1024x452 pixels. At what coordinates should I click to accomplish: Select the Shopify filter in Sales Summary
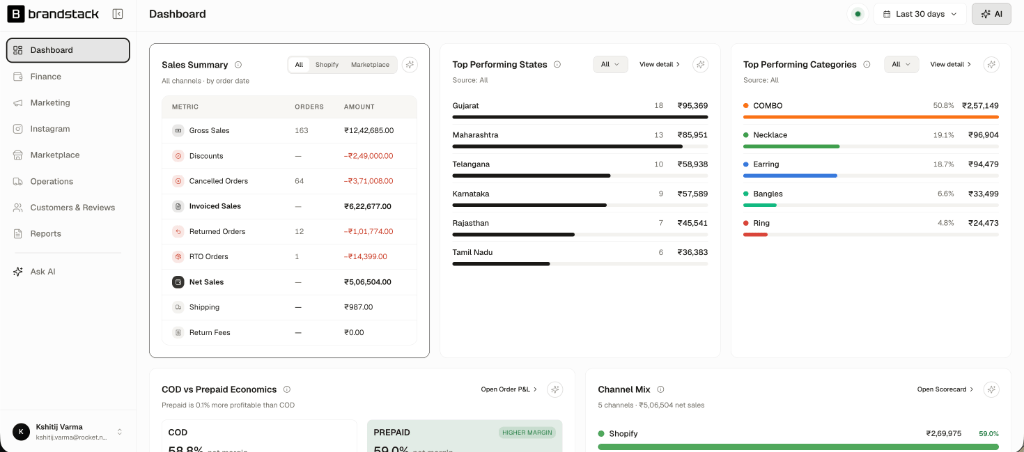point(327,65)
